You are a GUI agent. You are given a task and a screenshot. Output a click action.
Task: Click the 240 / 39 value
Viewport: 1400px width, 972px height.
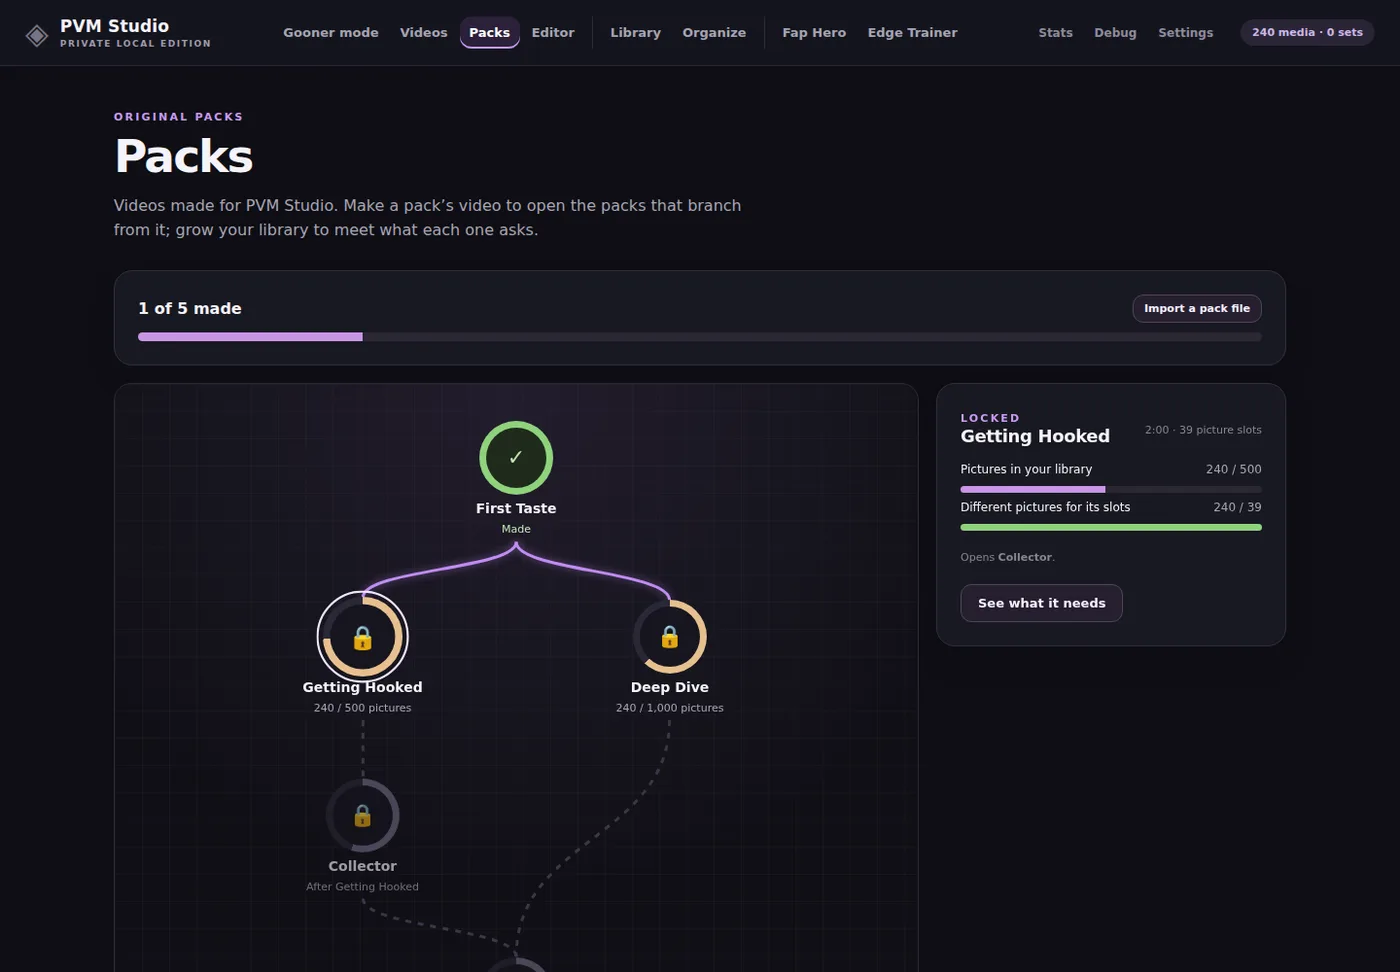1237,507
